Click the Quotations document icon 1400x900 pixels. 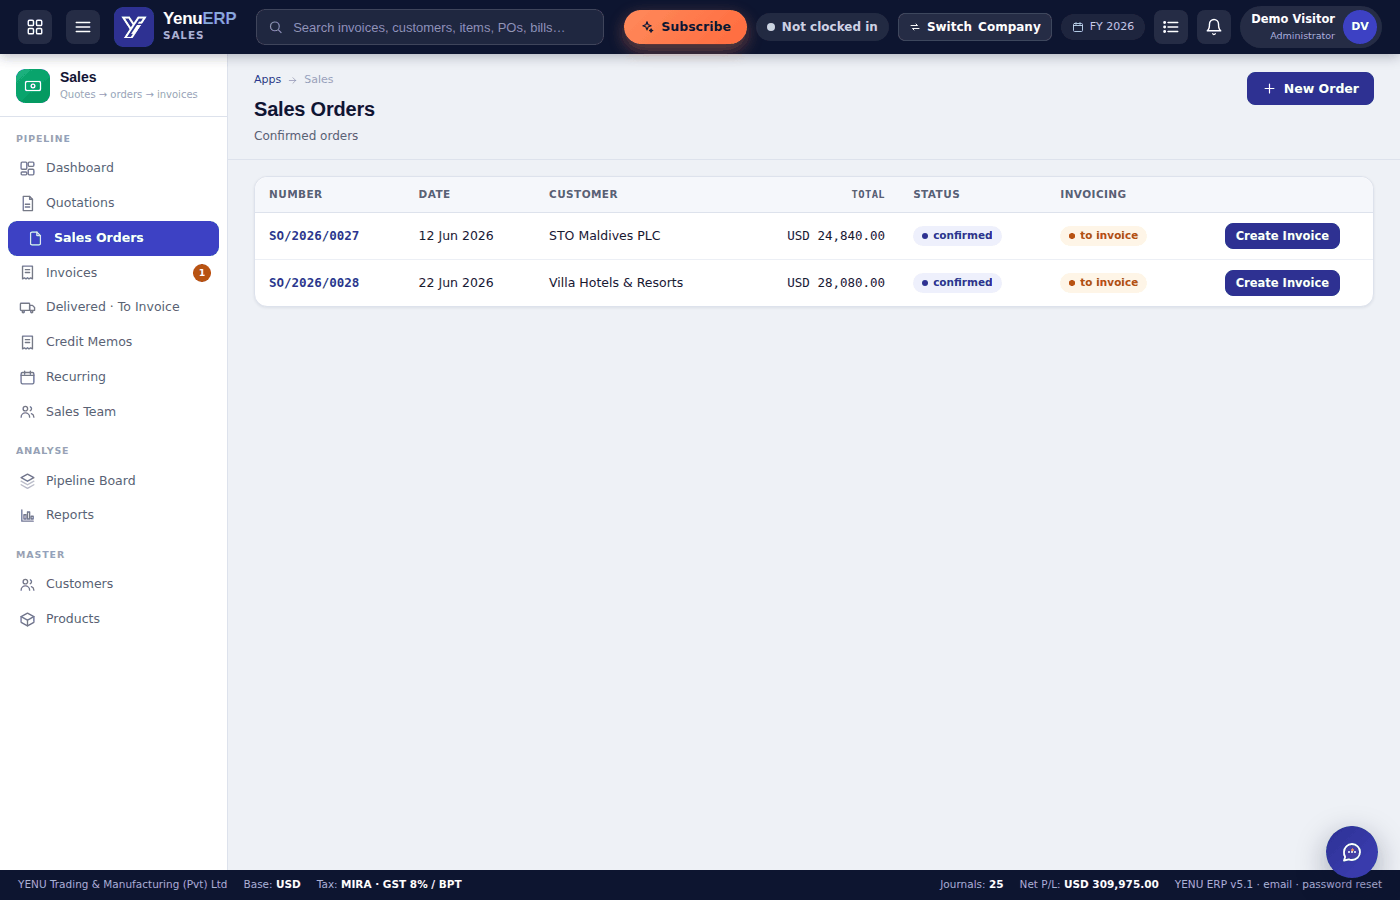(x=28, y=203)
